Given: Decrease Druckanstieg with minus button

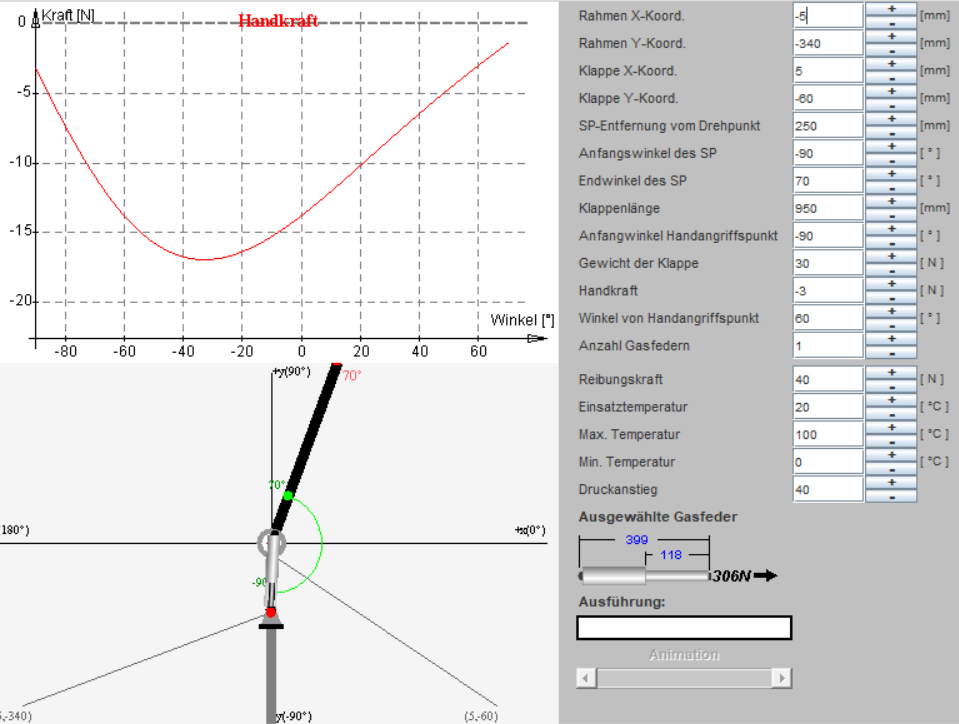Looking at the screenshot, I should click(890, 496).
